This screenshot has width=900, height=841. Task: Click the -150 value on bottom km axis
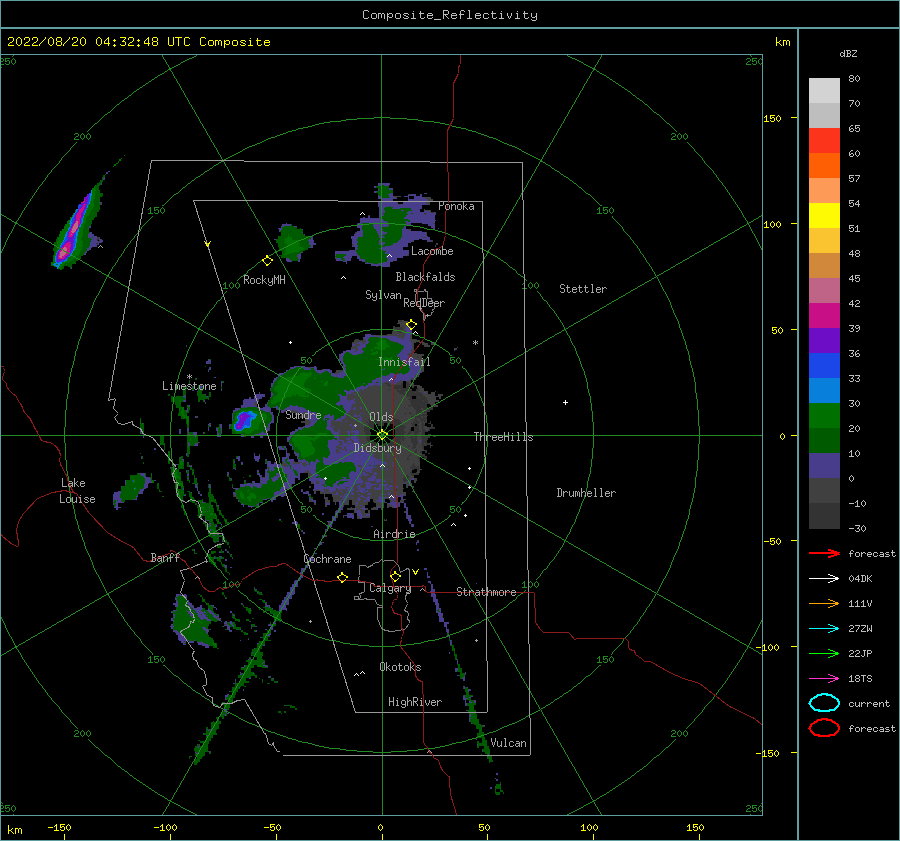click(59, 827)
